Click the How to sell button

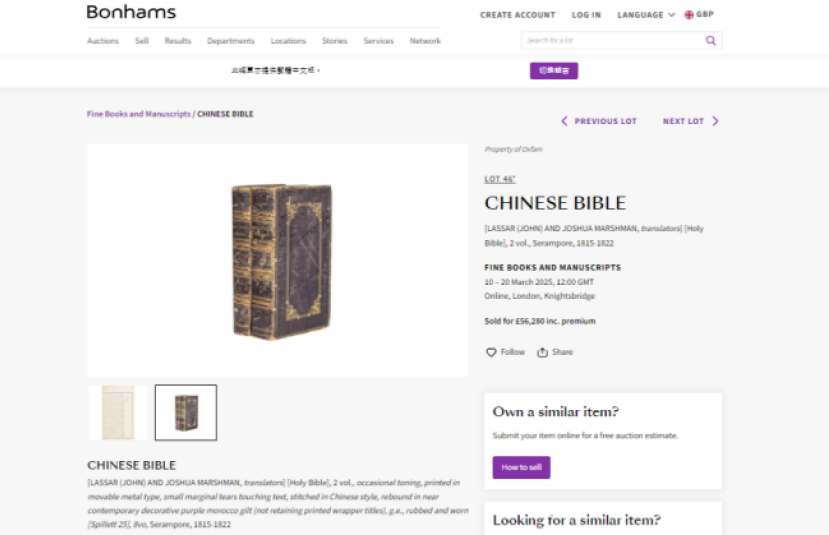click(x=521, y=467)
